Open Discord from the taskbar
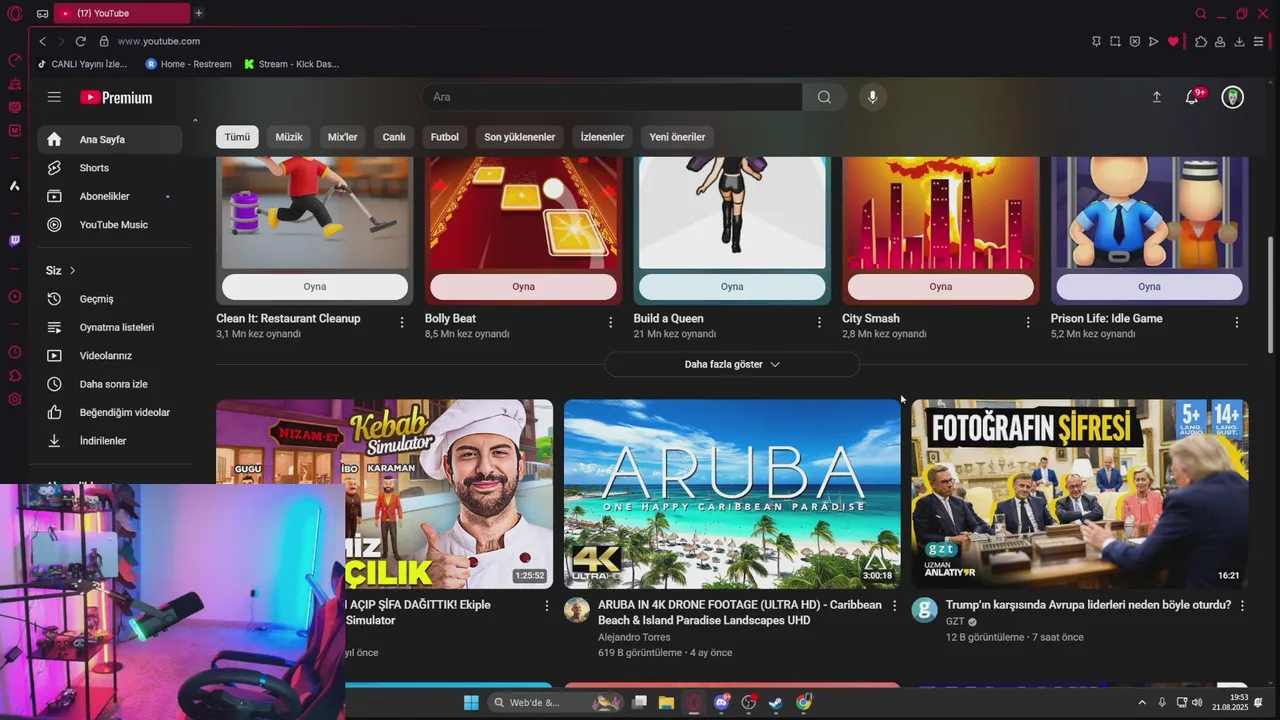This screenshot has height=720, width=1280. (722, 703)
